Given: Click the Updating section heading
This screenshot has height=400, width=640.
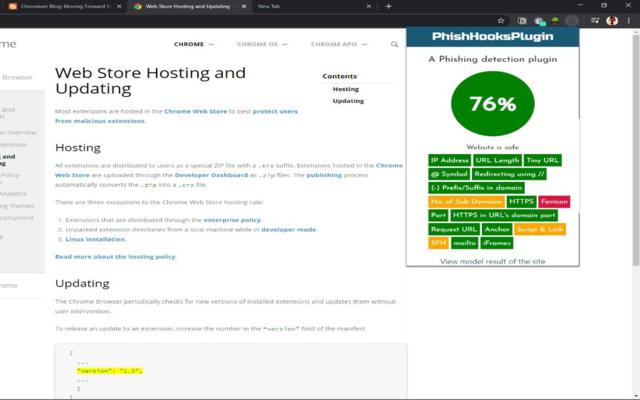Looking at the screenshot, I should coord(82,283).
